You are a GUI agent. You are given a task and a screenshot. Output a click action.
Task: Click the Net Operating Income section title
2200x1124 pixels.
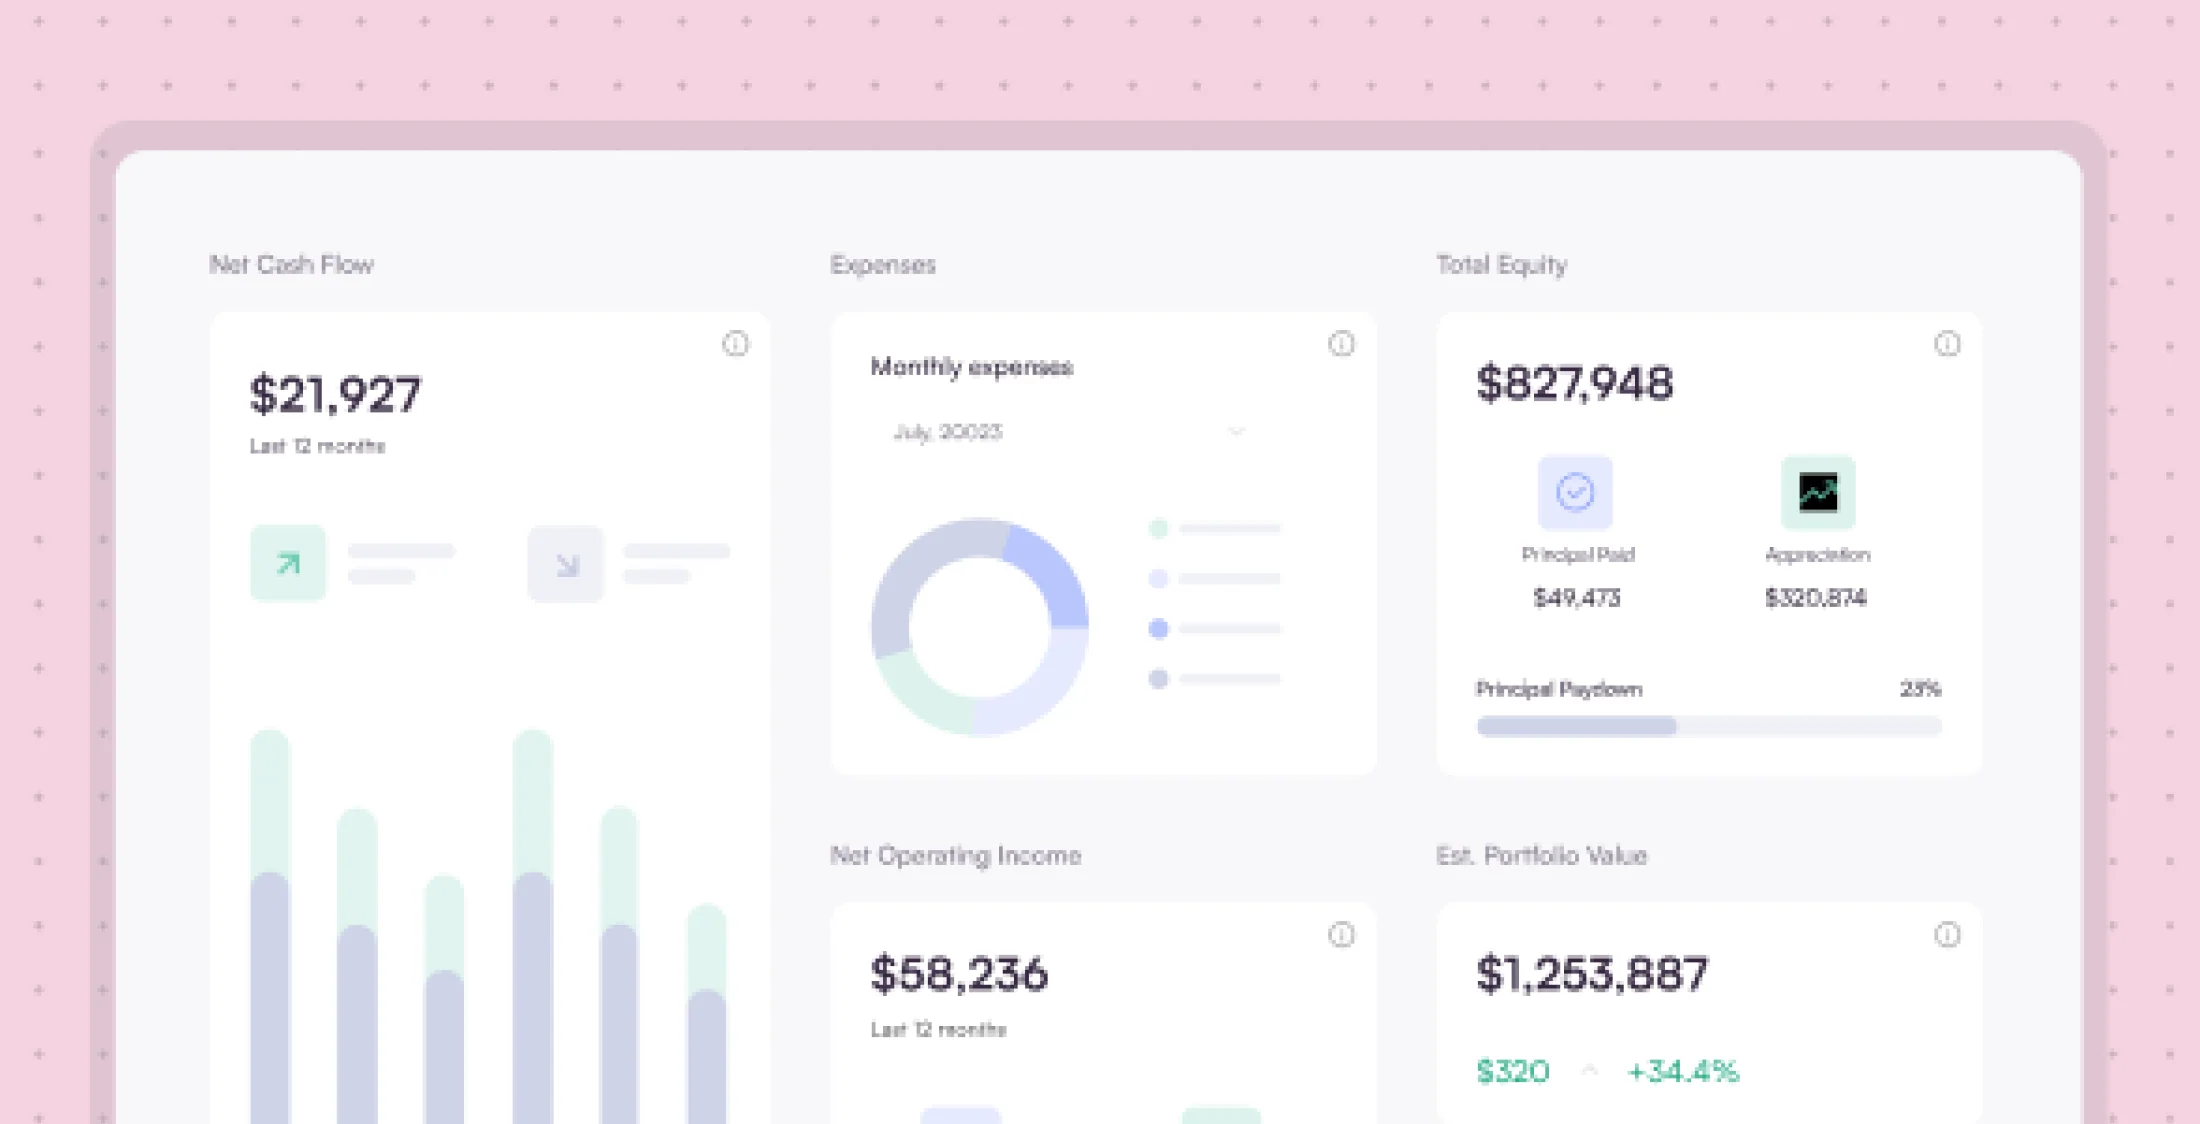(956, 856)
